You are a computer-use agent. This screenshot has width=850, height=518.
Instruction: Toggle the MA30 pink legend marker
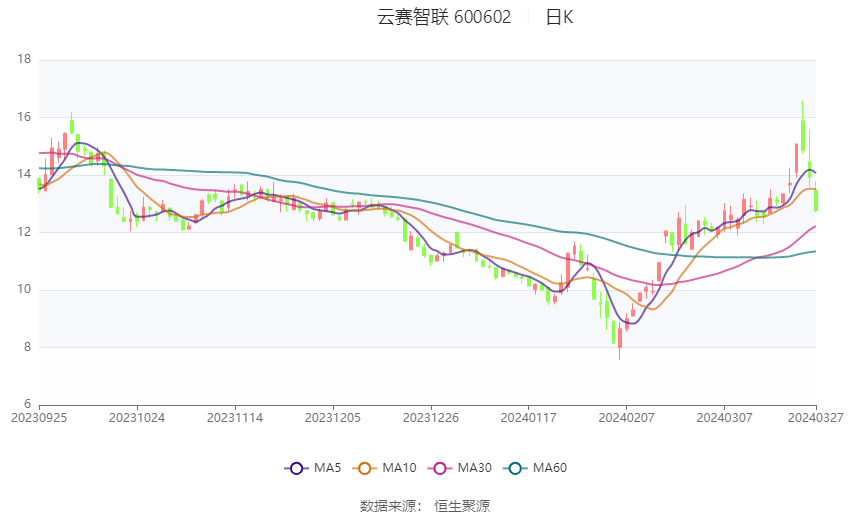pyautogui.click(x=440, y=468)
